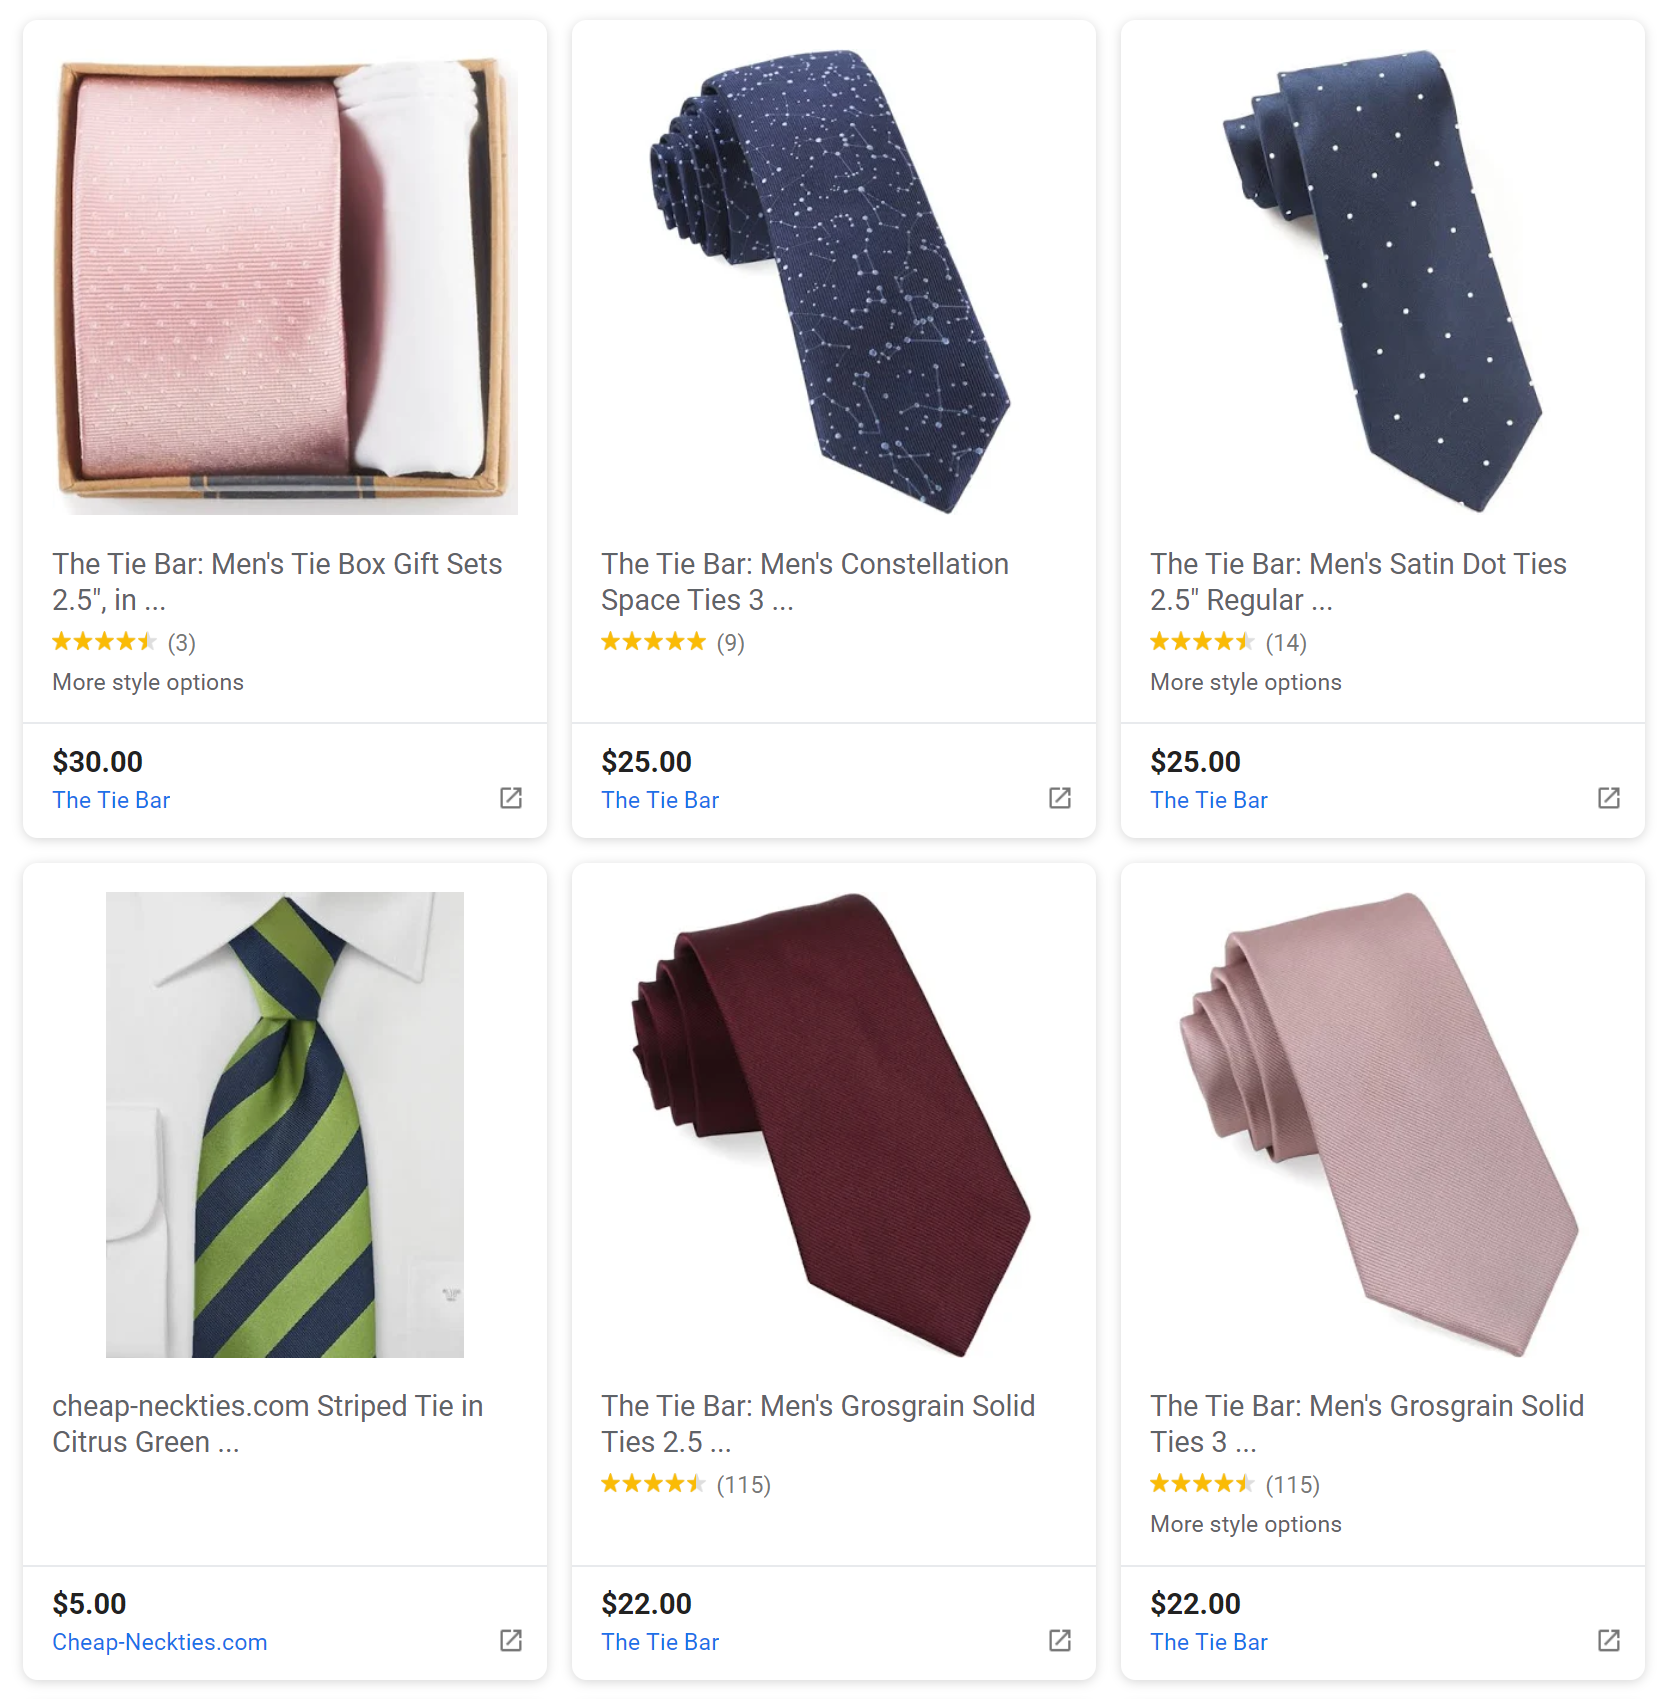The width and height of the screenshot is (1662, 1699).
Task: Open external link icon on Tie Box Gift Sets card
Action: (x=511, y=798)
